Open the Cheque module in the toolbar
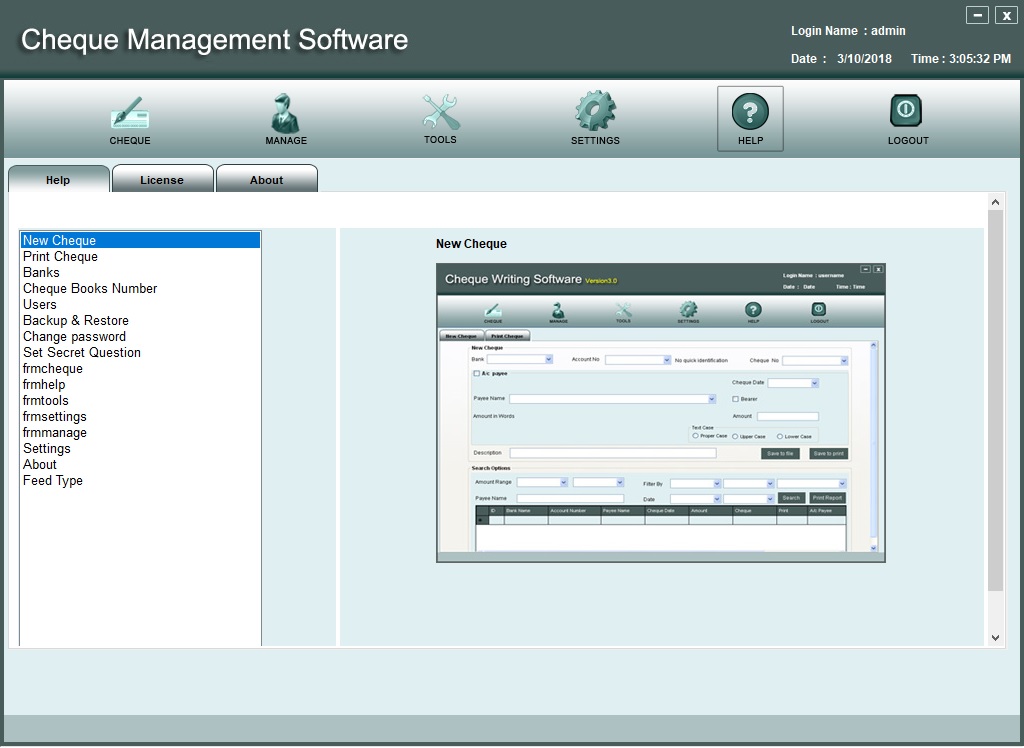The image size is (1024, 748). pos(130,118)
